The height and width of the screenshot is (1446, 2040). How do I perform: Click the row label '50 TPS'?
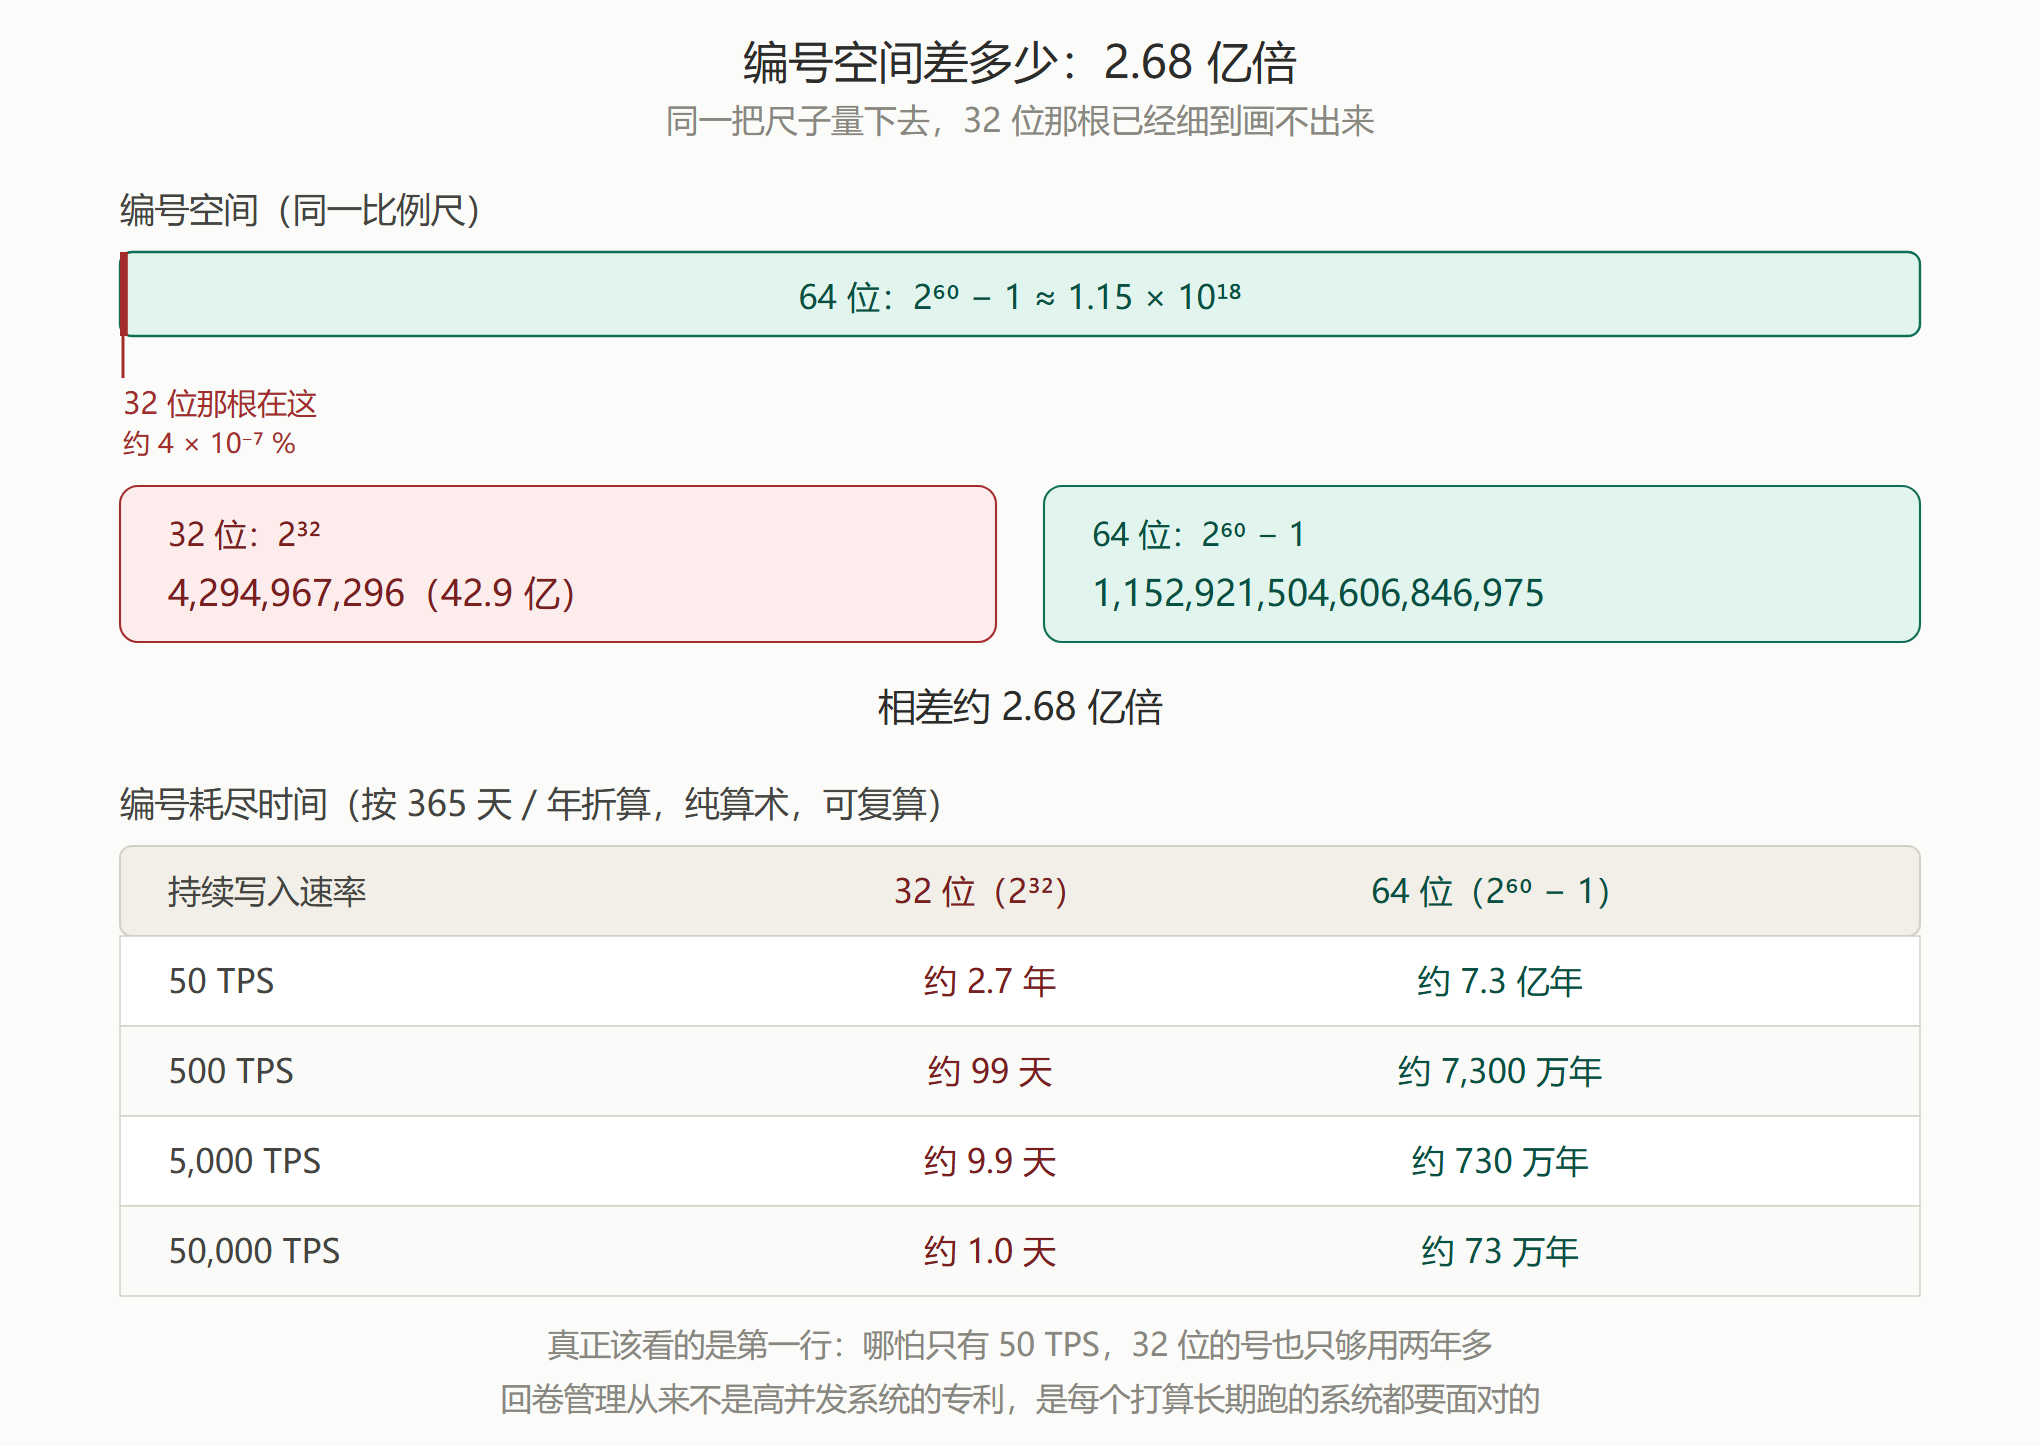(221, 981)
